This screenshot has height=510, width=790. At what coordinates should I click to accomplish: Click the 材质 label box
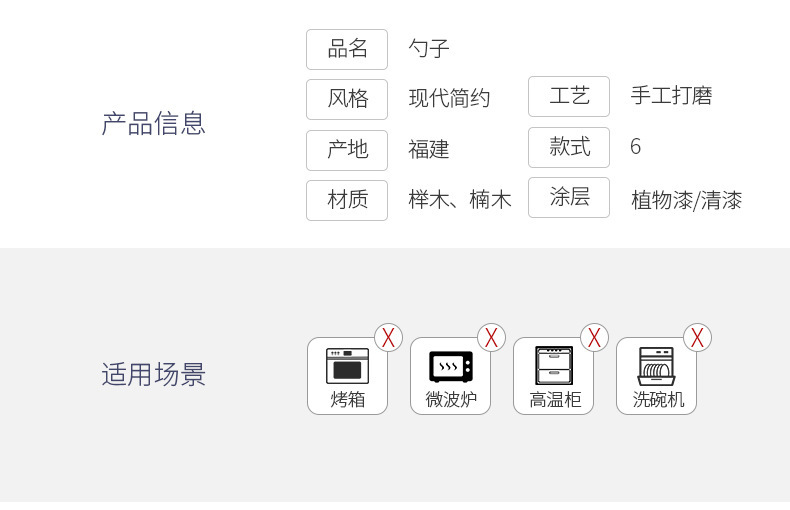coord(347,200)
